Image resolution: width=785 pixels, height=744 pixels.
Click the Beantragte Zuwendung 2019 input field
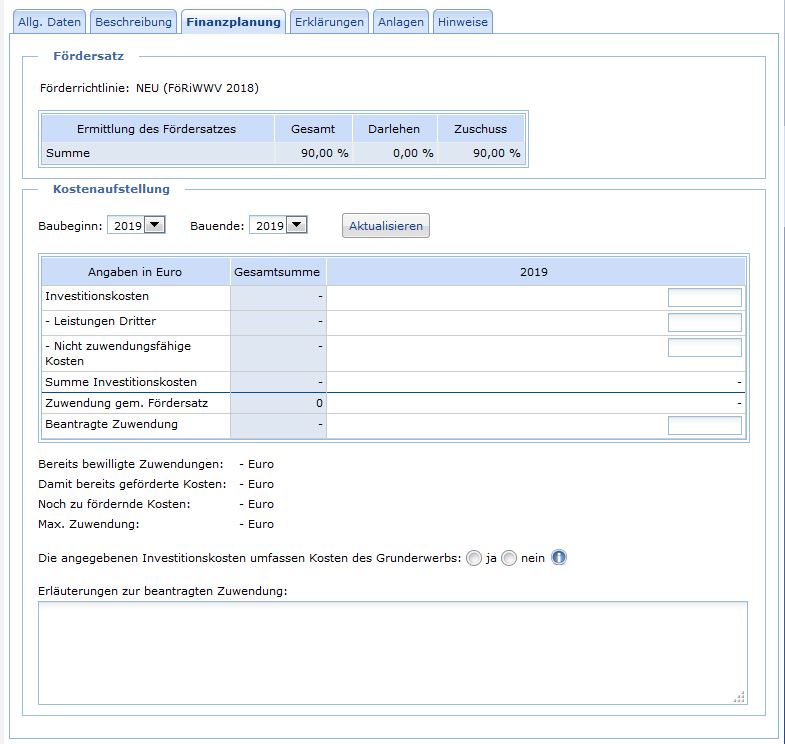point(704,426)
